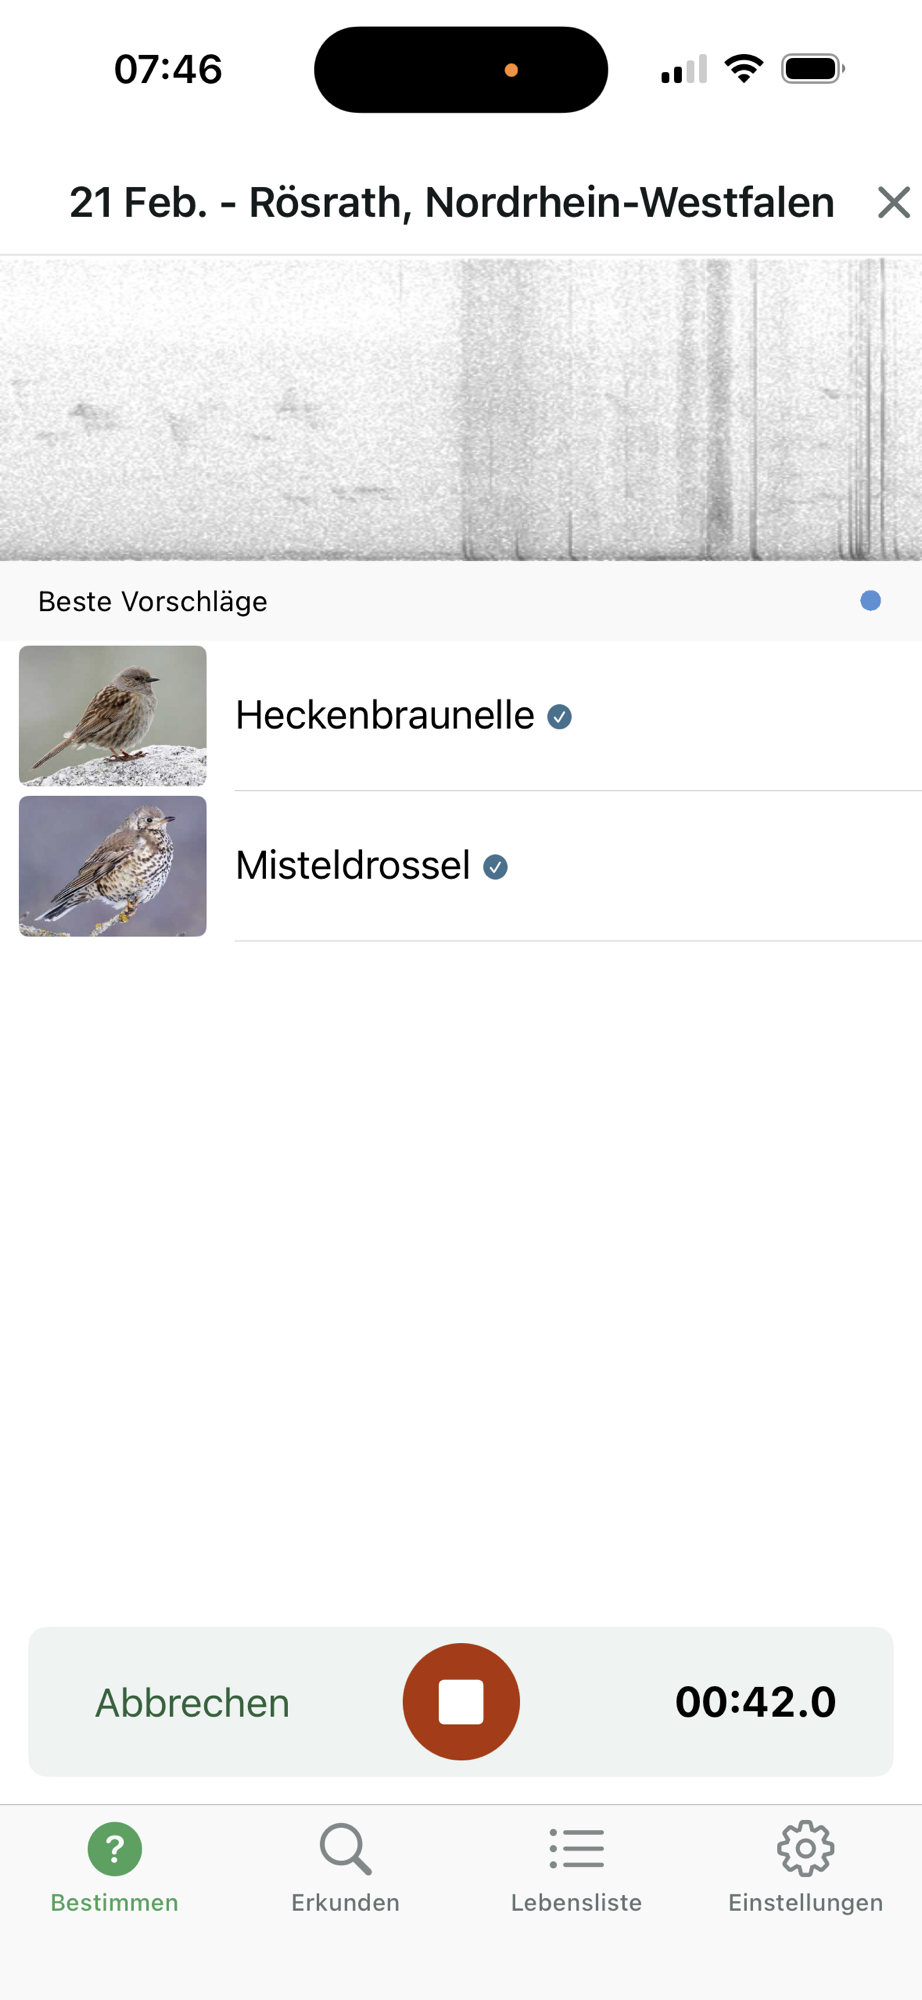The image size is (922, 2000).
Task: Tap the blue dot indicator
Action: click(x=870, y=601)
